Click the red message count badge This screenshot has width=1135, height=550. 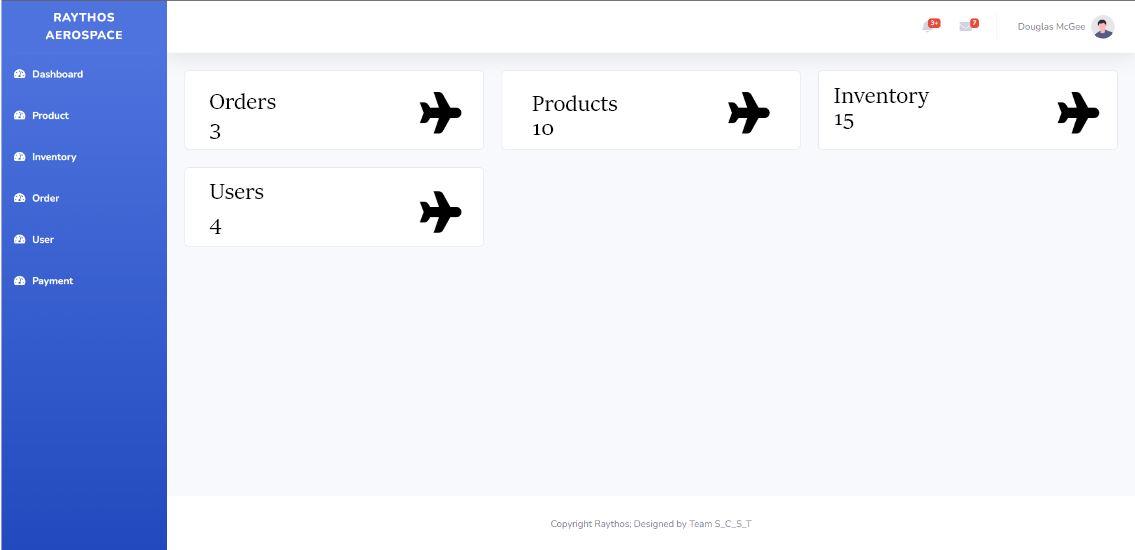(974, 23)
